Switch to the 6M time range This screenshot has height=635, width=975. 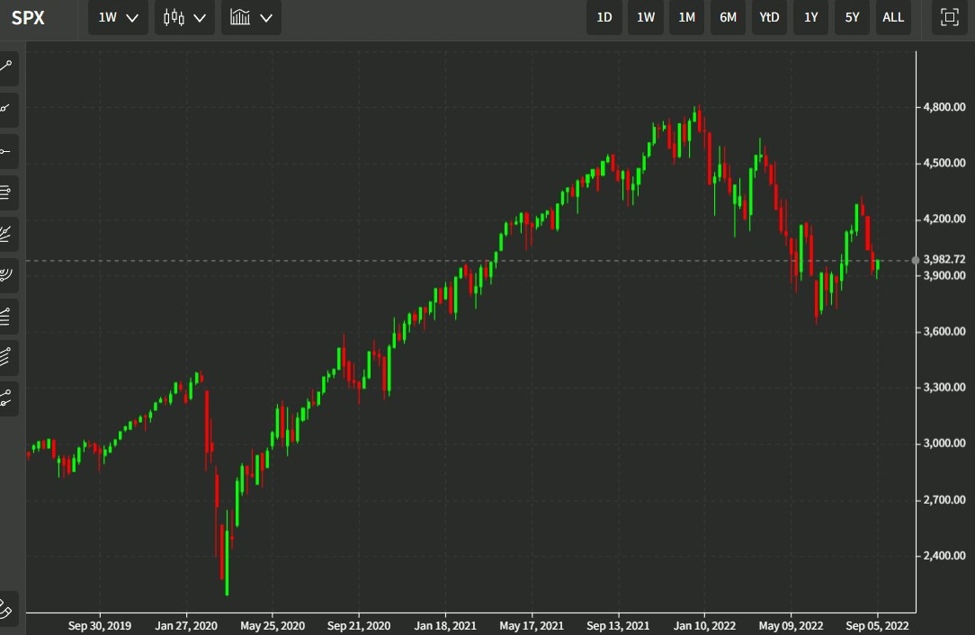(x=727, y=17)
